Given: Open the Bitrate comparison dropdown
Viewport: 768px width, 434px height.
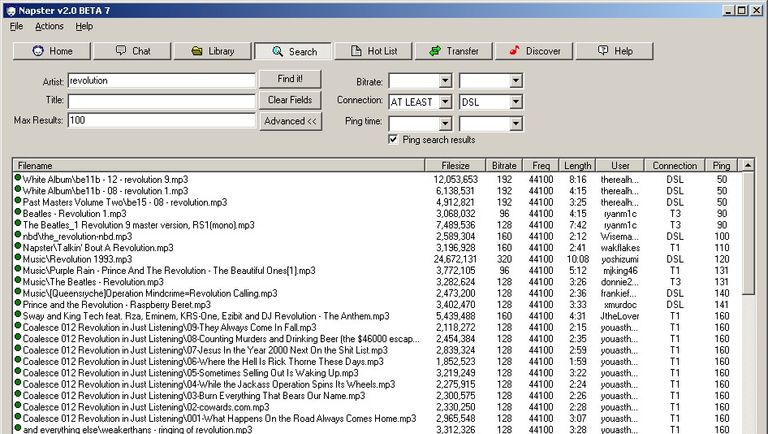Looking at the screenshot, I should click(445, 81).
